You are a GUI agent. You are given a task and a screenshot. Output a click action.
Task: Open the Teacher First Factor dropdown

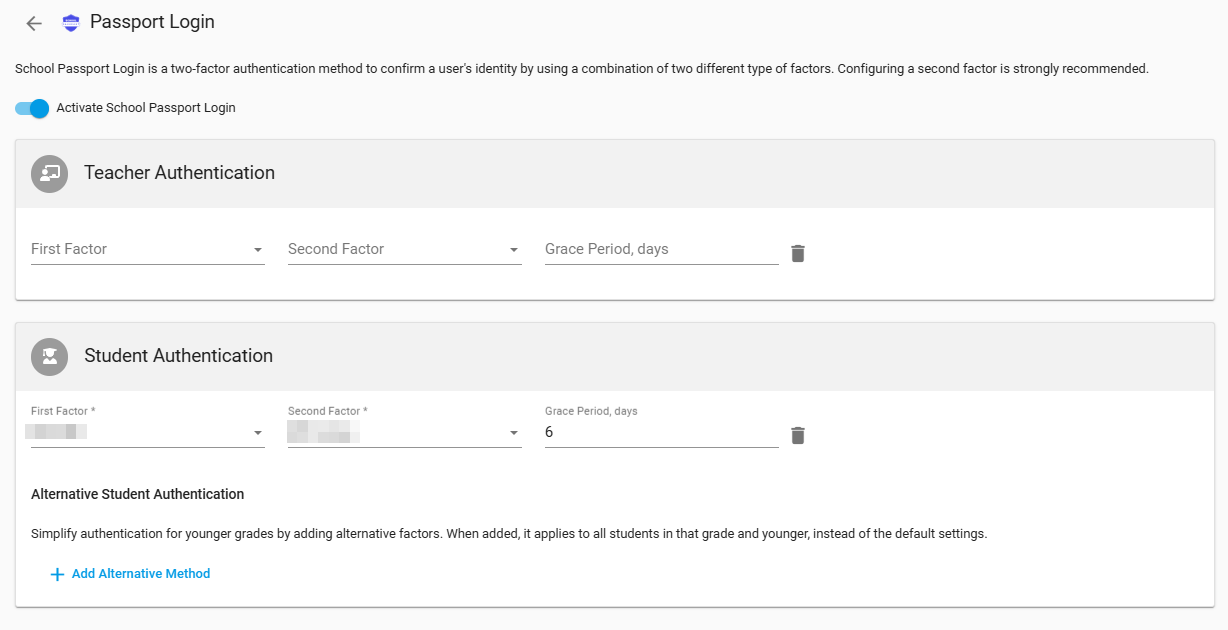pos(148,249)
